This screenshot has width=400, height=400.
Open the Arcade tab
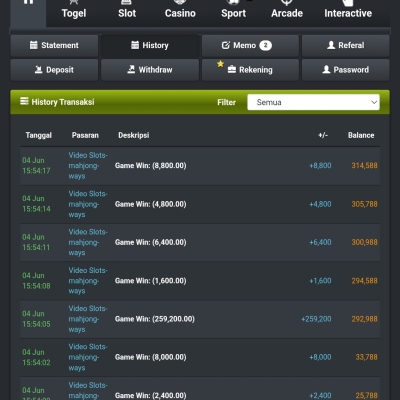pos(287,13)
